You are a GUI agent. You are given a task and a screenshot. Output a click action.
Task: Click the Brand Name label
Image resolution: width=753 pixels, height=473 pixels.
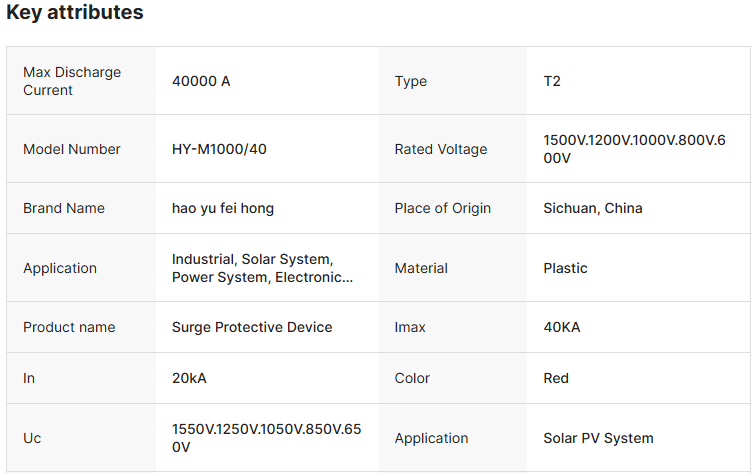[64, 208]
